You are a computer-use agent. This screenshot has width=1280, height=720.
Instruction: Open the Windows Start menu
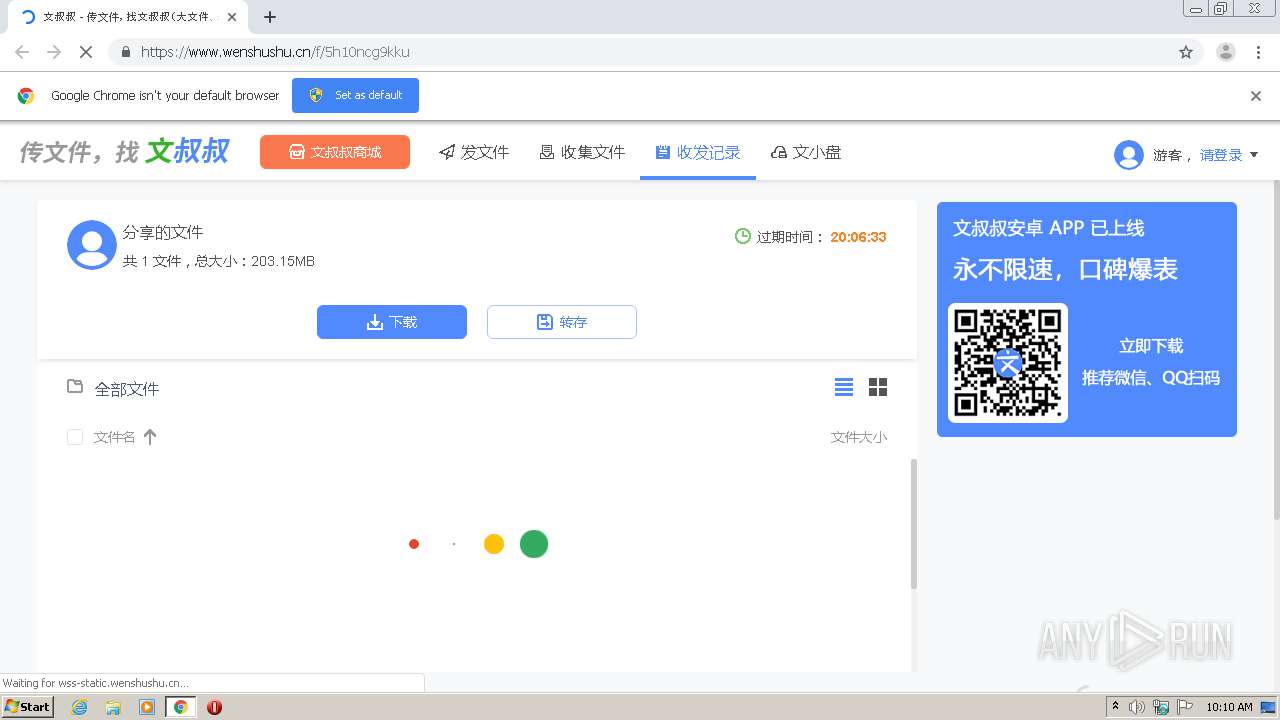click(28, 706)
